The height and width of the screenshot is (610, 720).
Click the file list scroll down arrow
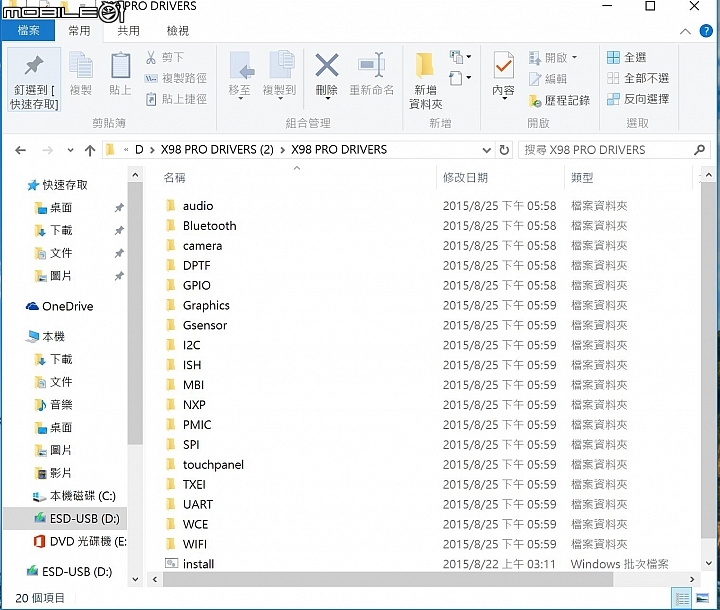point(709,563)
